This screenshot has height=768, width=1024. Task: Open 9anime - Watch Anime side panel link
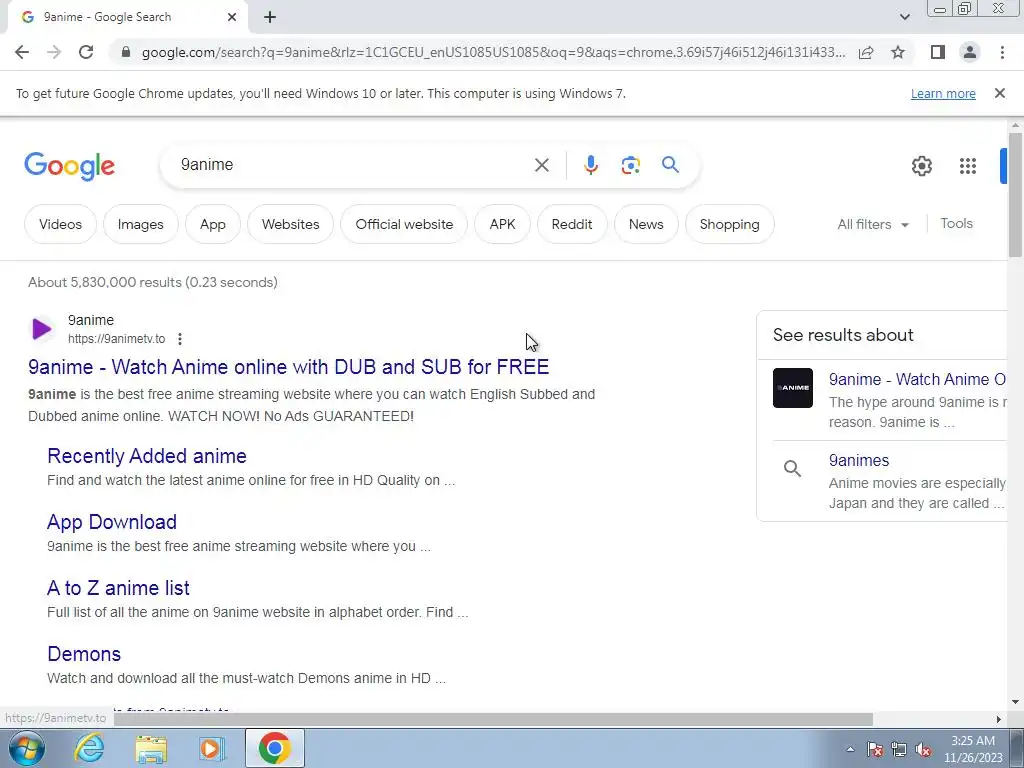click(917, 379)
